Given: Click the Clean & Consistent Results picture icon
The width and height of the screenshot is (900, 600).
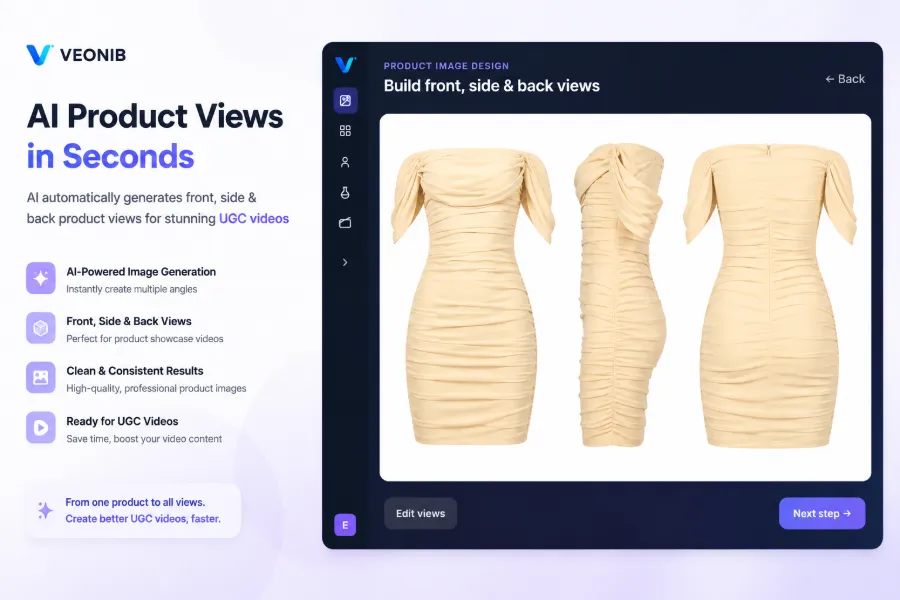Looking at the screenshot, I should 41,377.
